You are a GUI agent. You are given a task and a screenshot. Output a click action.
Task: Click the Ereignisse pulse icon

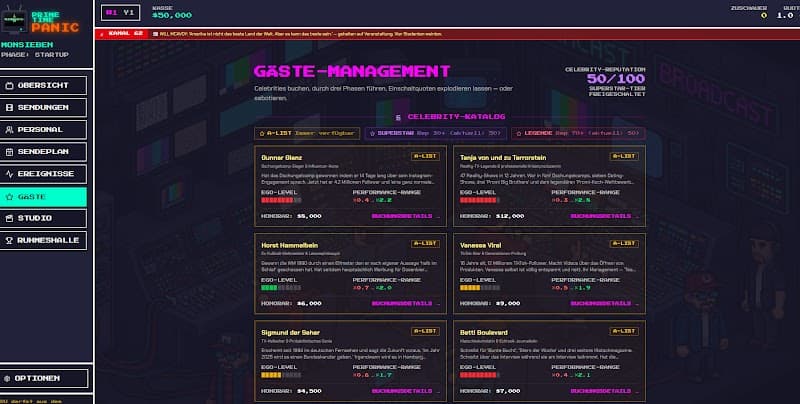(9, 174)
